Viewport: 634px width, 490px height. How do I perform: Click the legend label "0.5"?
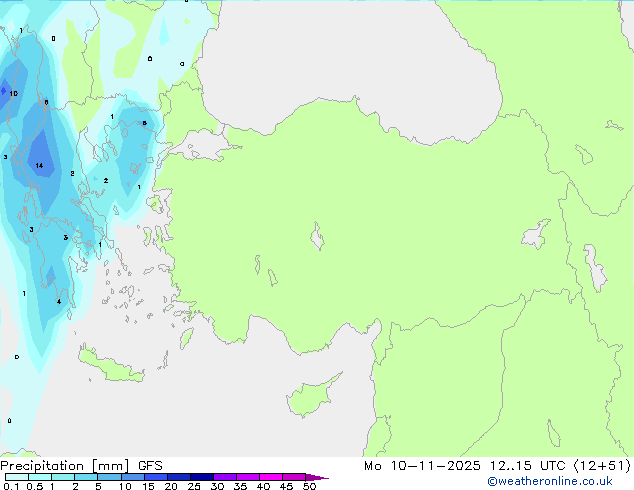[35, 486]
